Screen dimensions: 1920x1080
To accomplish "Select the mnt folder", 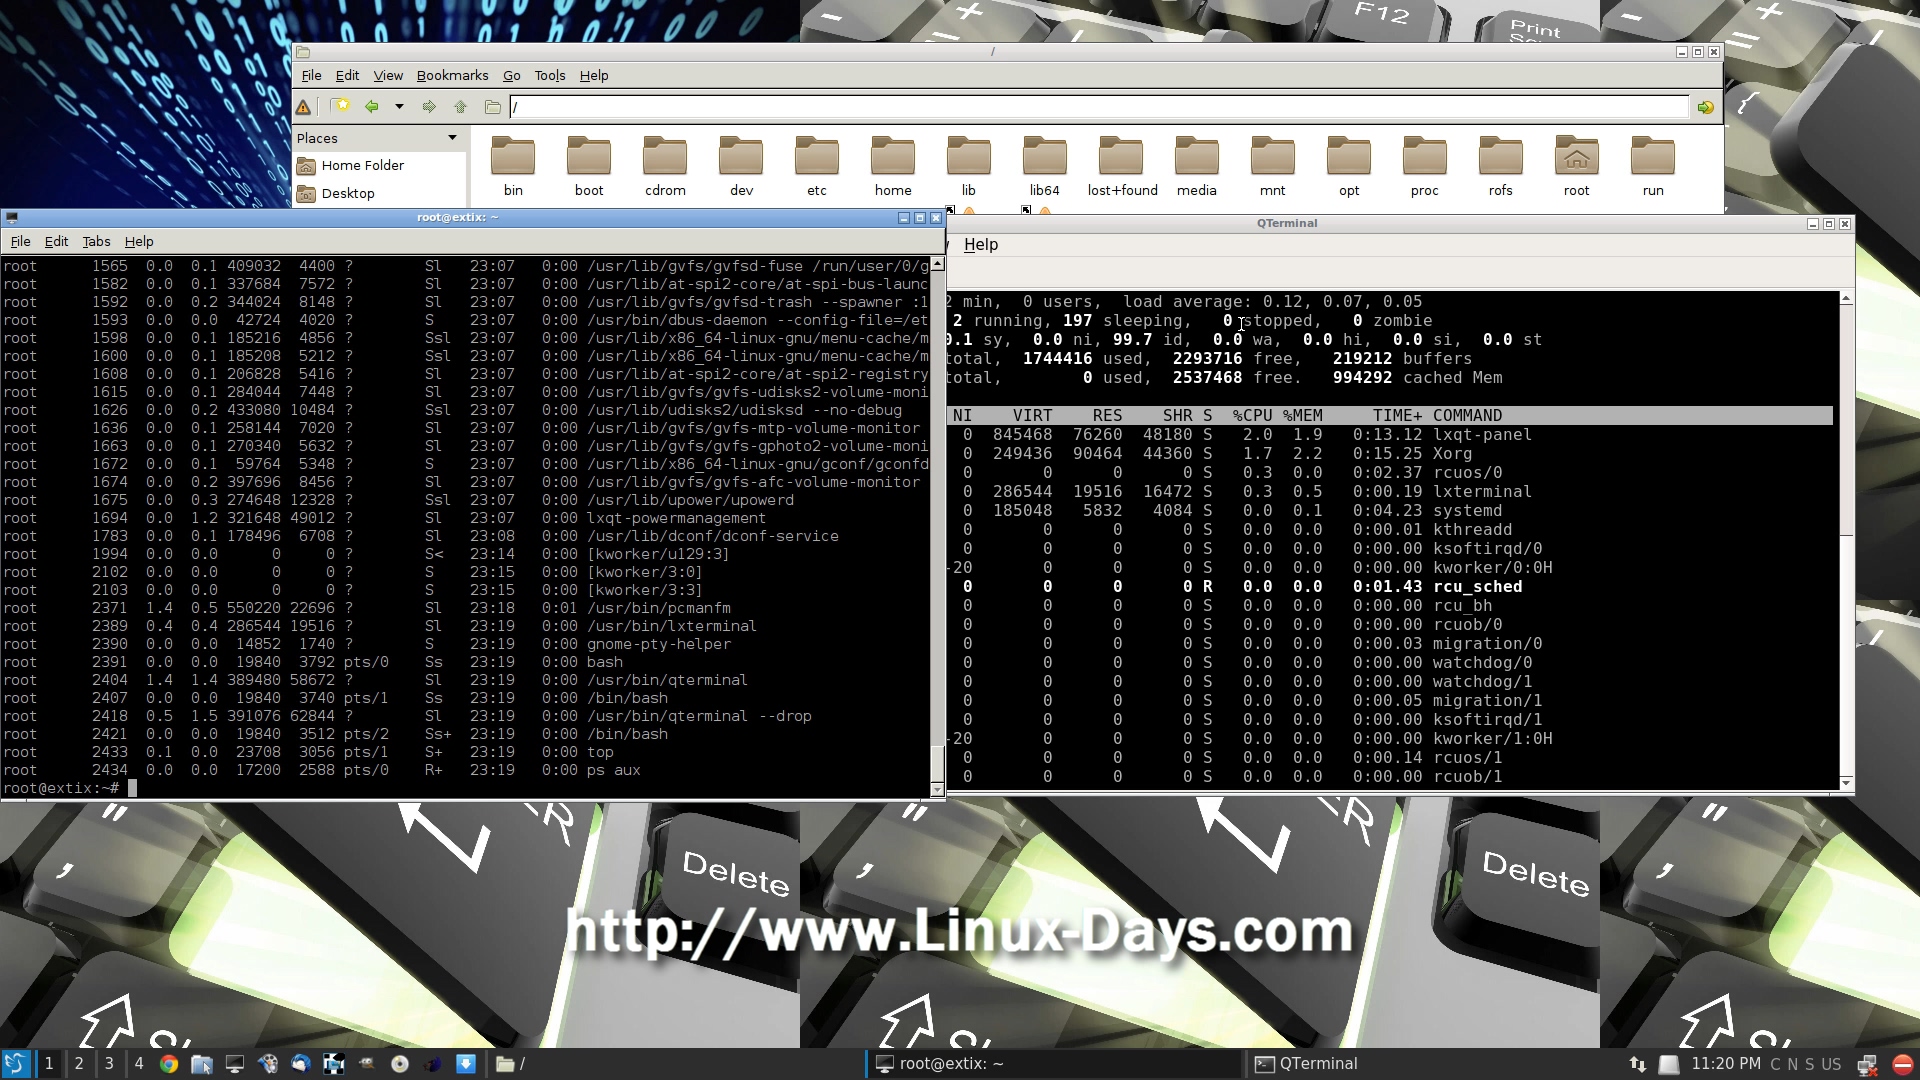I will pos(1273,166).
